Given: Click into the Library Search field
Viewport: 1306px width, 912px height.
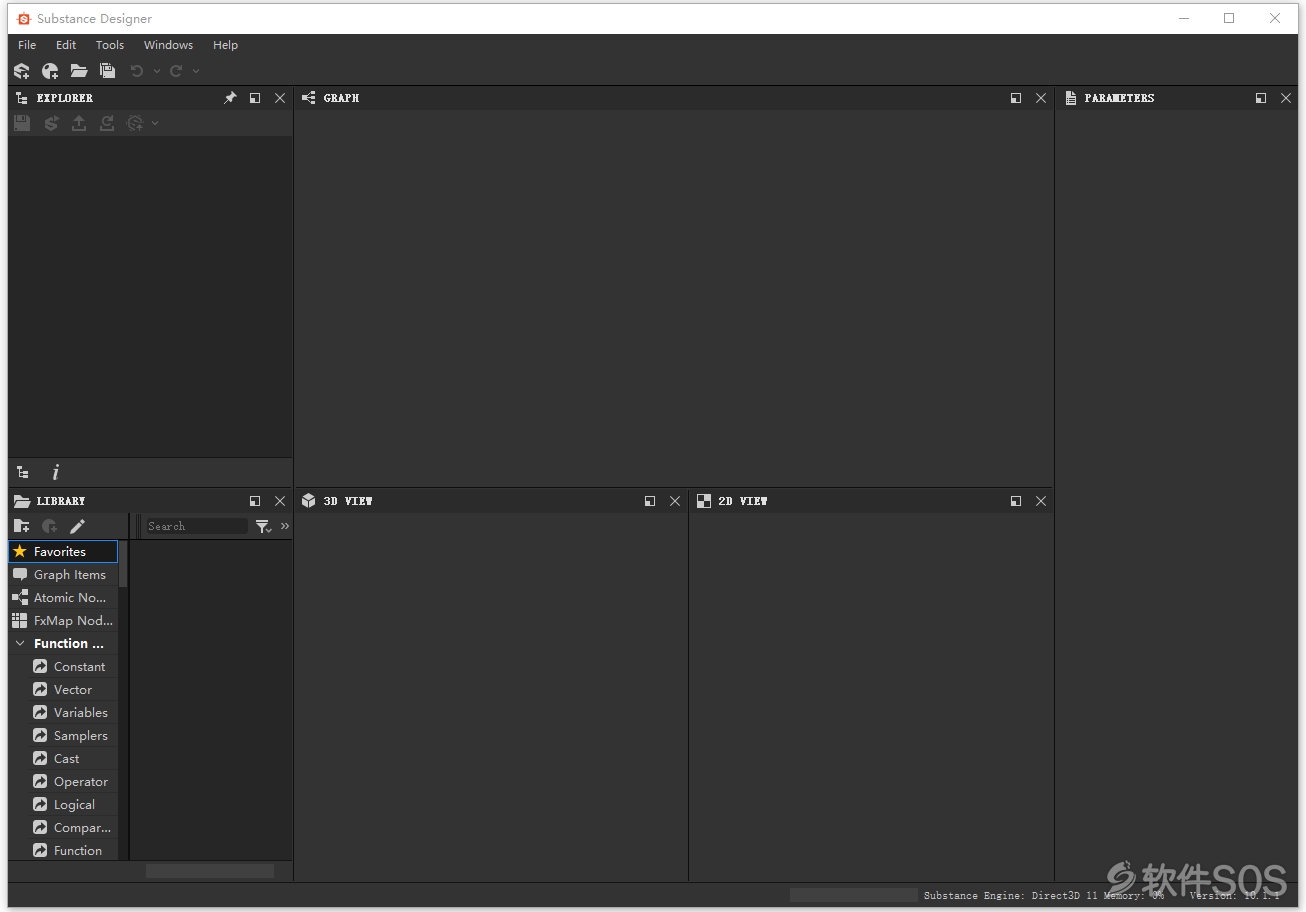Looking at the screenshot, I should tap(196, 526).
